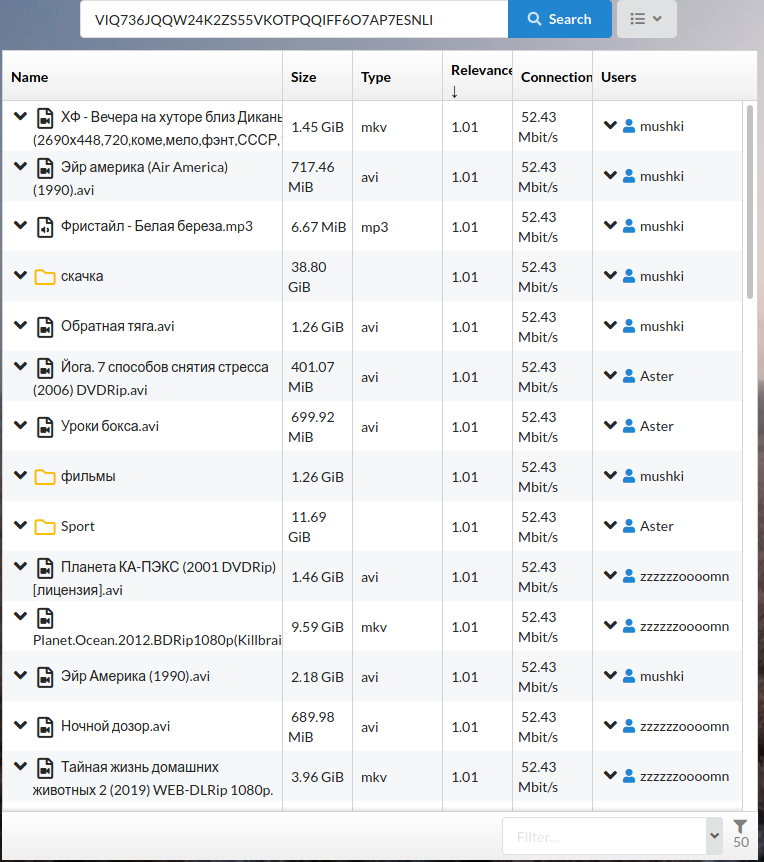764x862 pixels.
Task: Click the audio file icon for Фристайл - Белая береза.mp3
Action: (x=44, y=227)
